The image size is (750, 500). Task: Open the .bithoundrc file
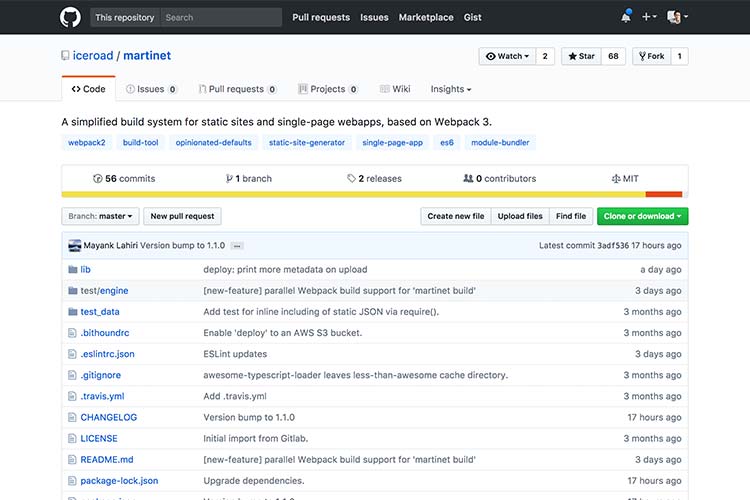(105, 333)
